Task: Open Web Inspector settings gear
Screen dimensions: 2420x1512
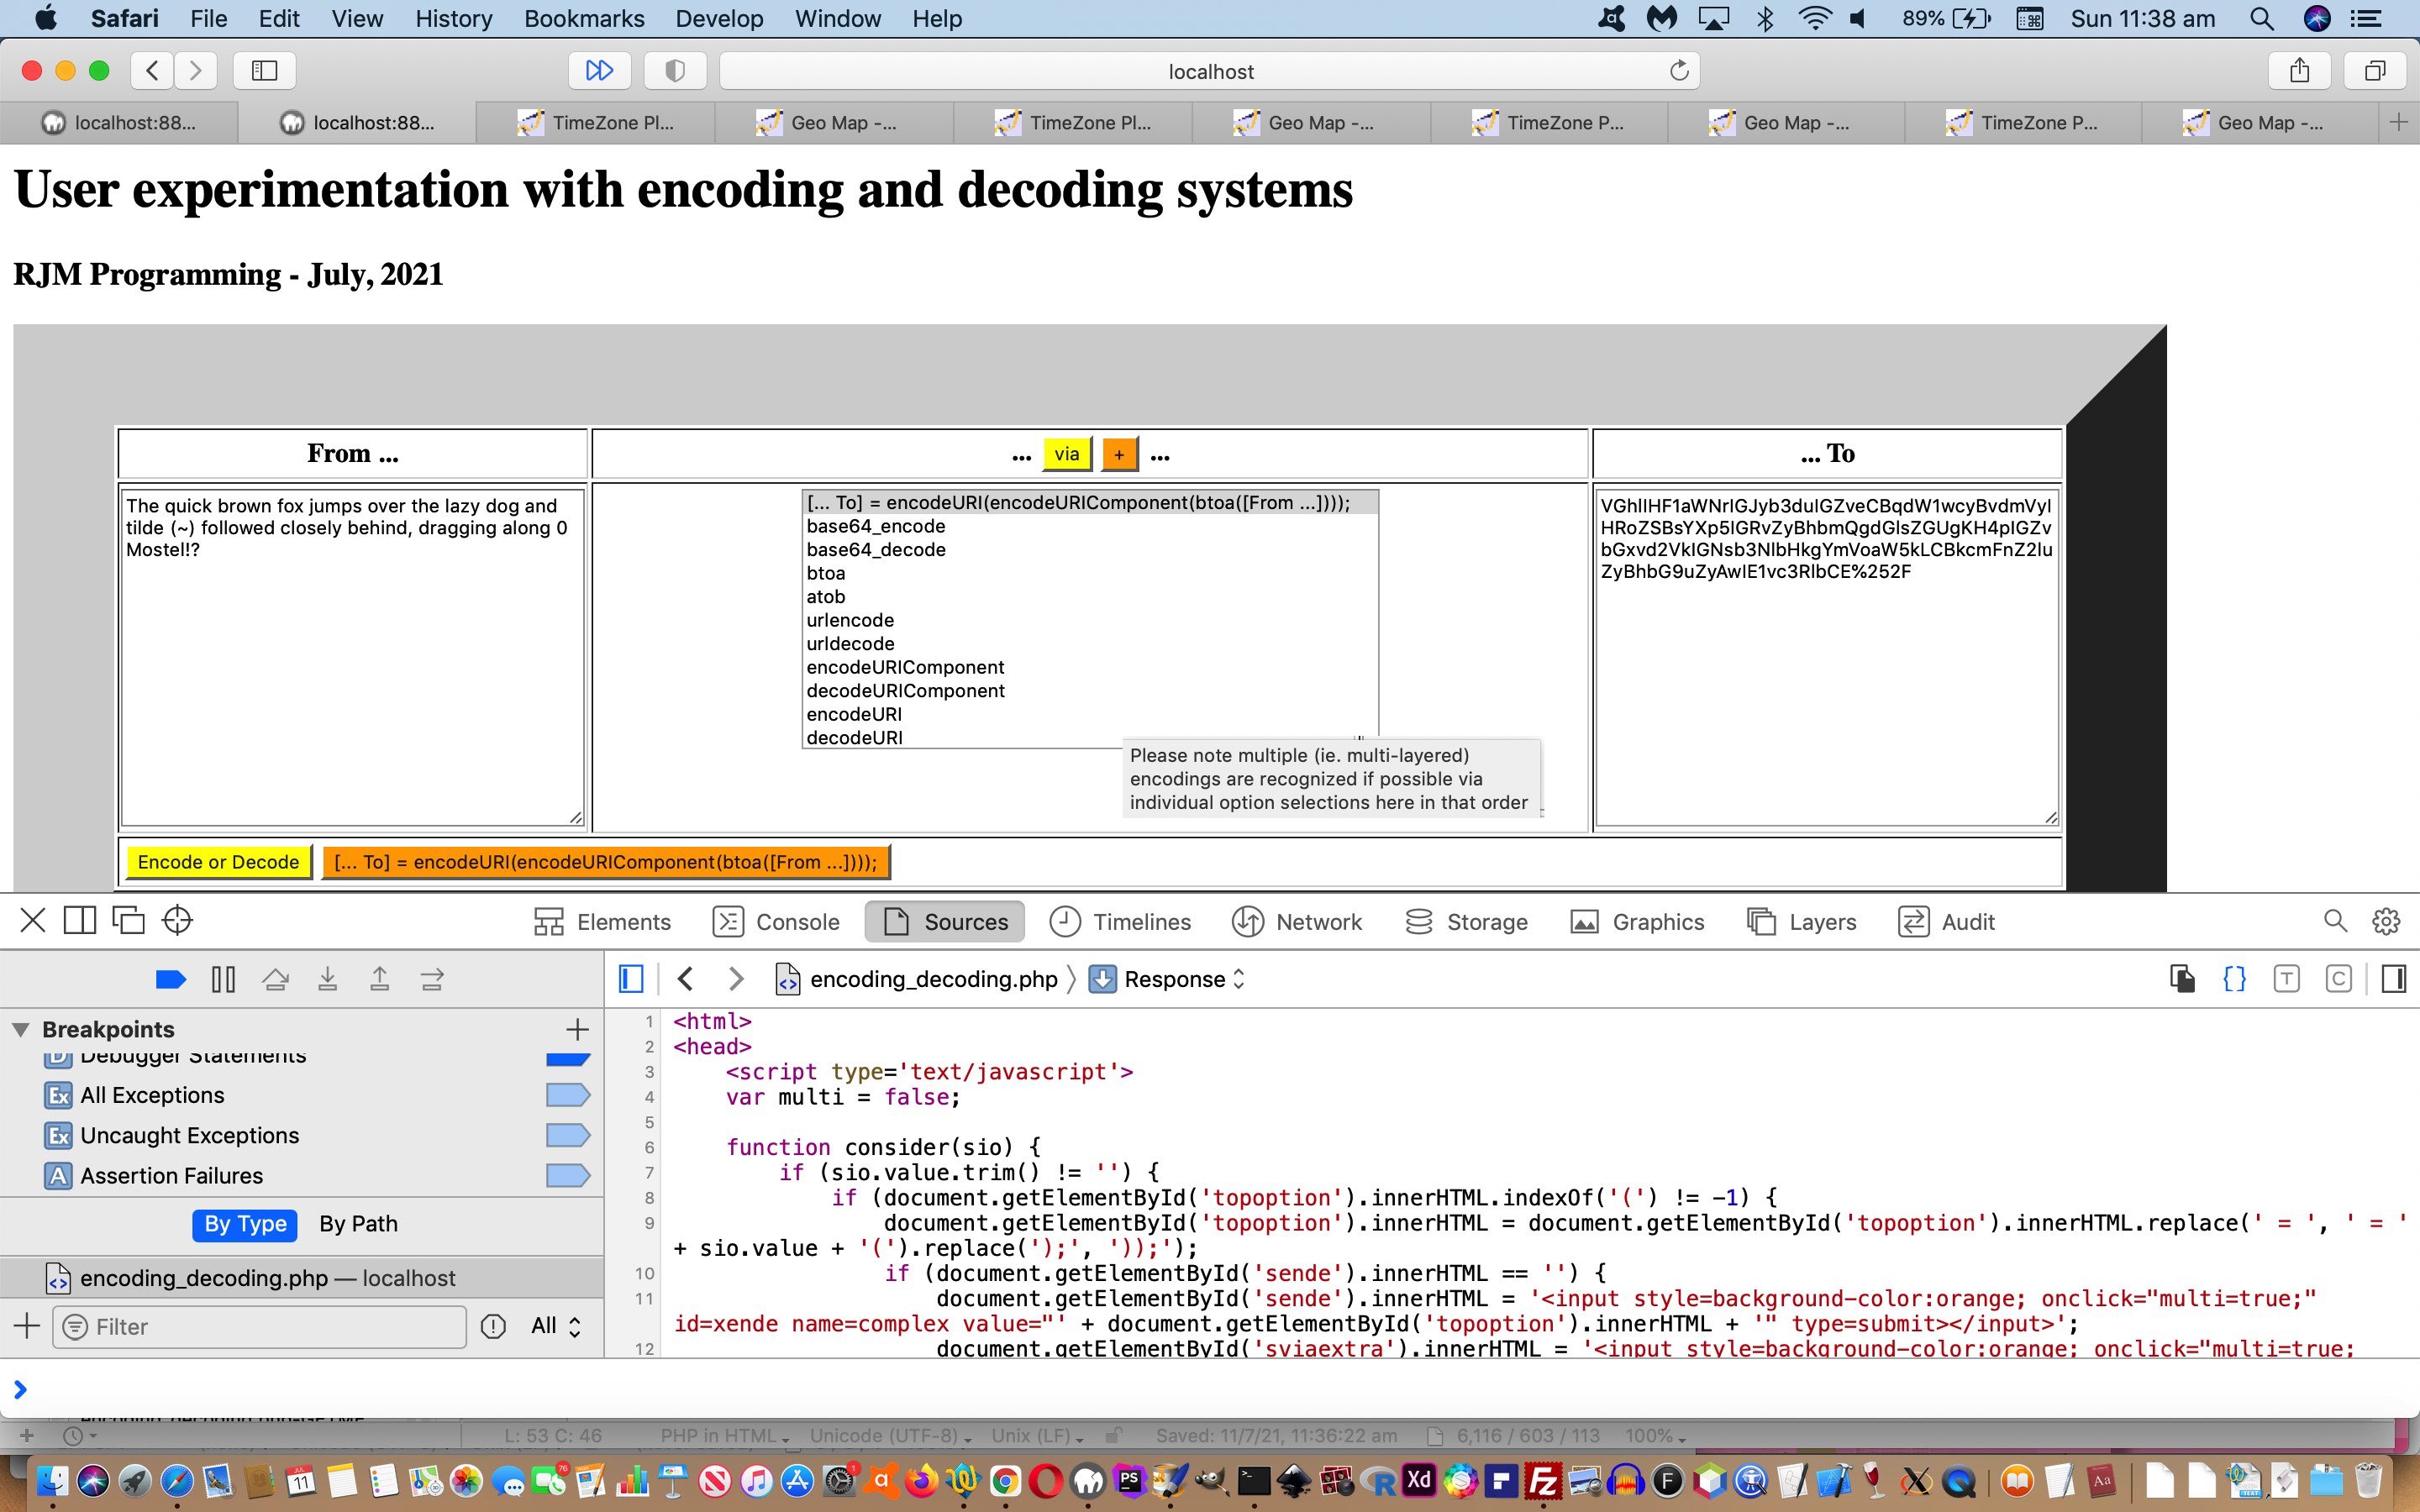Action: [2386, 921]
